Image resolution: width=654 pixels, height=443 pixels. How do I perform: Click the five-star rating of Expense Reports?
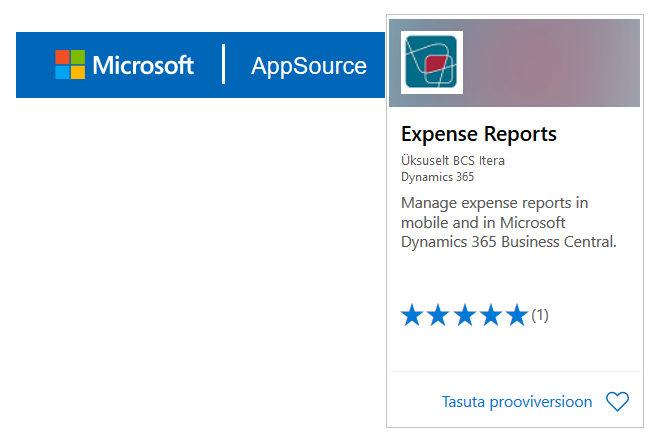(464, 315)
